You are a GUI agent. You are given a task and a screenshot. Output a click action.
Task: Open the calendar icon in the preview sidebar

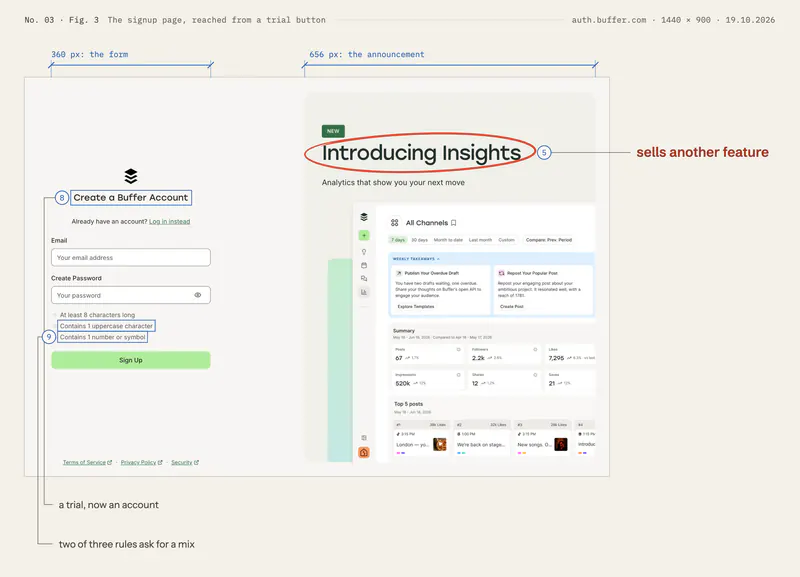tap(364, 265)
